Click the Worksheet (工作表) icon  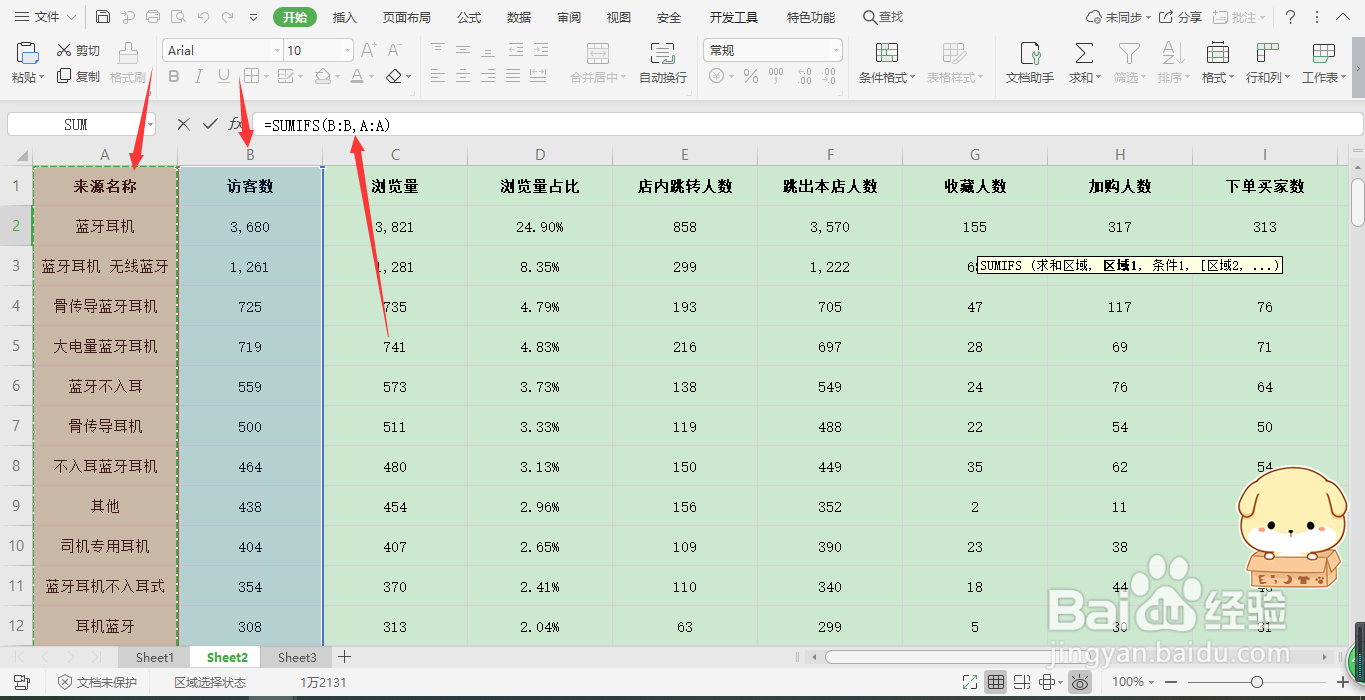[x=1323, y=53]
